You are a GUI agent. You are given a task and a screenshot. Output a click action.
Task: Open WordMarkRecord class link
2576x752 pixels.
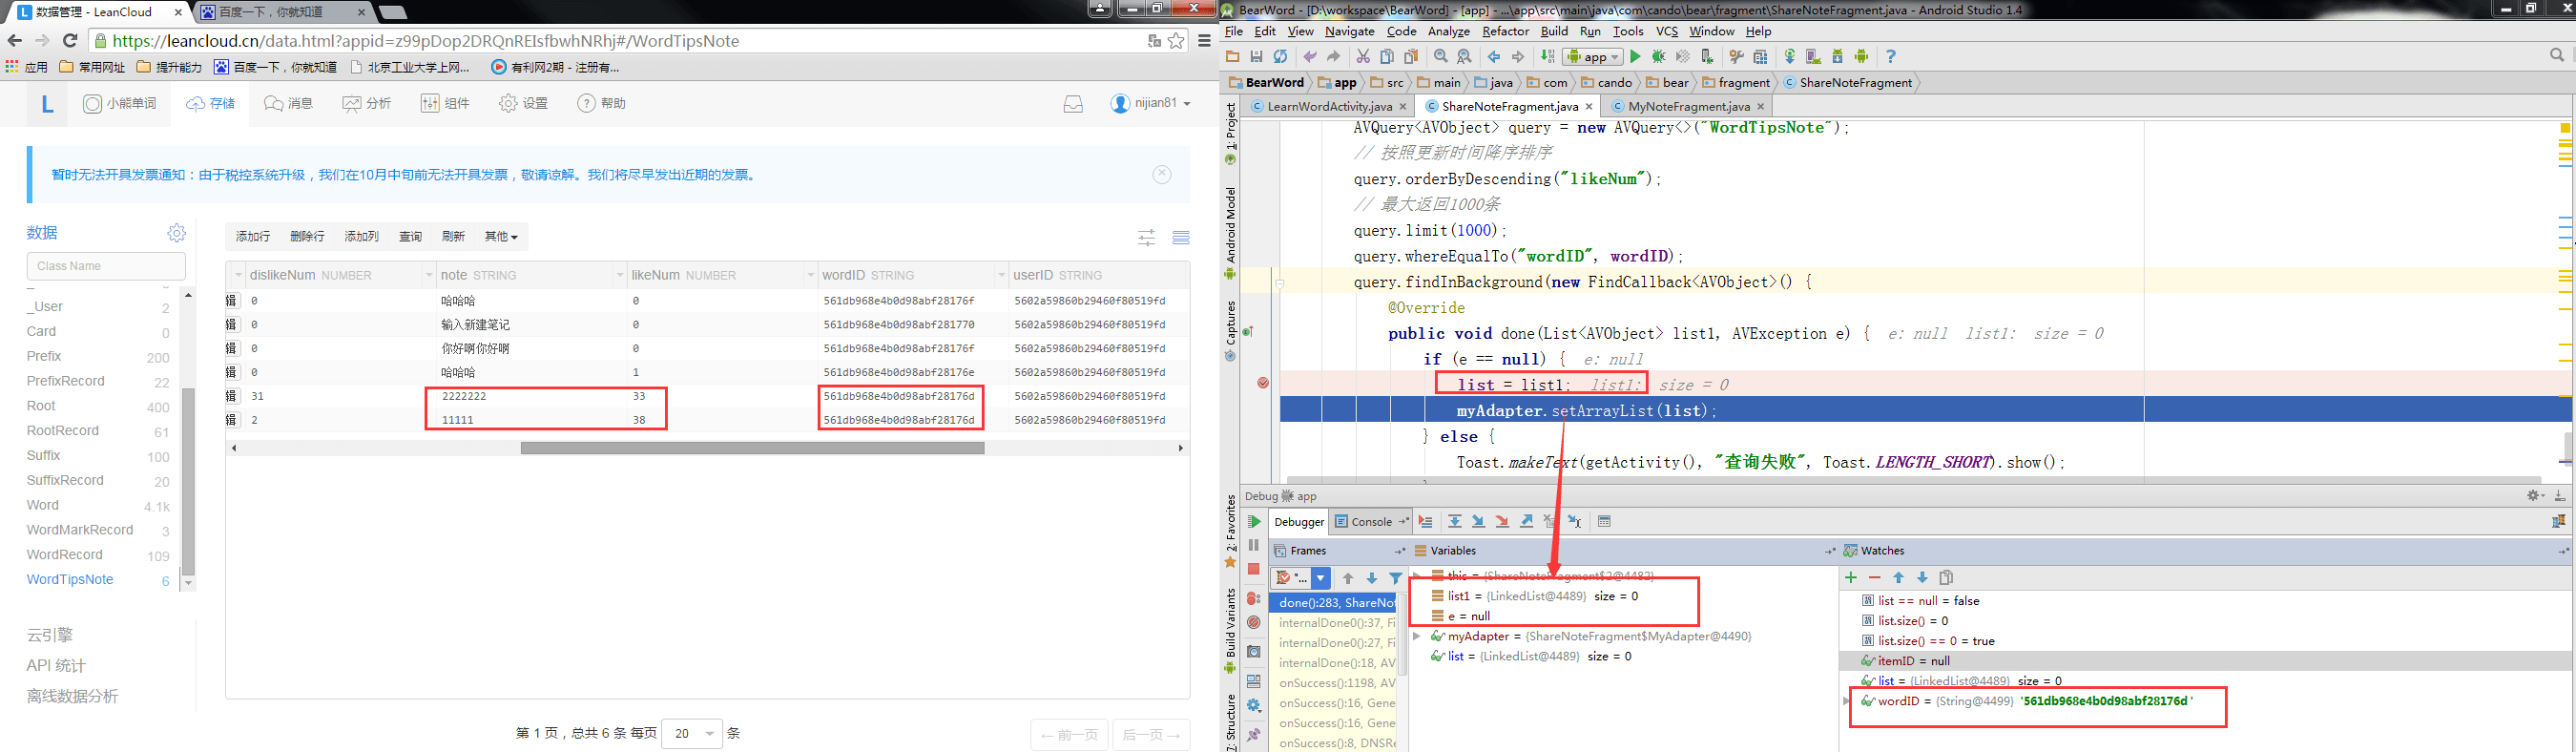pyautogui.click(x=80, y=530)
